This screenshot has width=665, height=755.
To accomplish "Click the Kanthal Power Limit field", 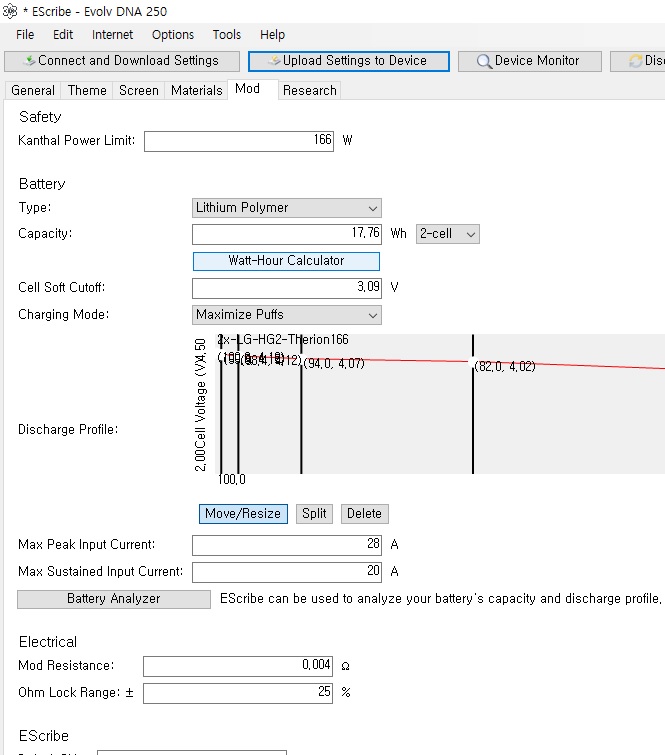I will click(239, 141).
